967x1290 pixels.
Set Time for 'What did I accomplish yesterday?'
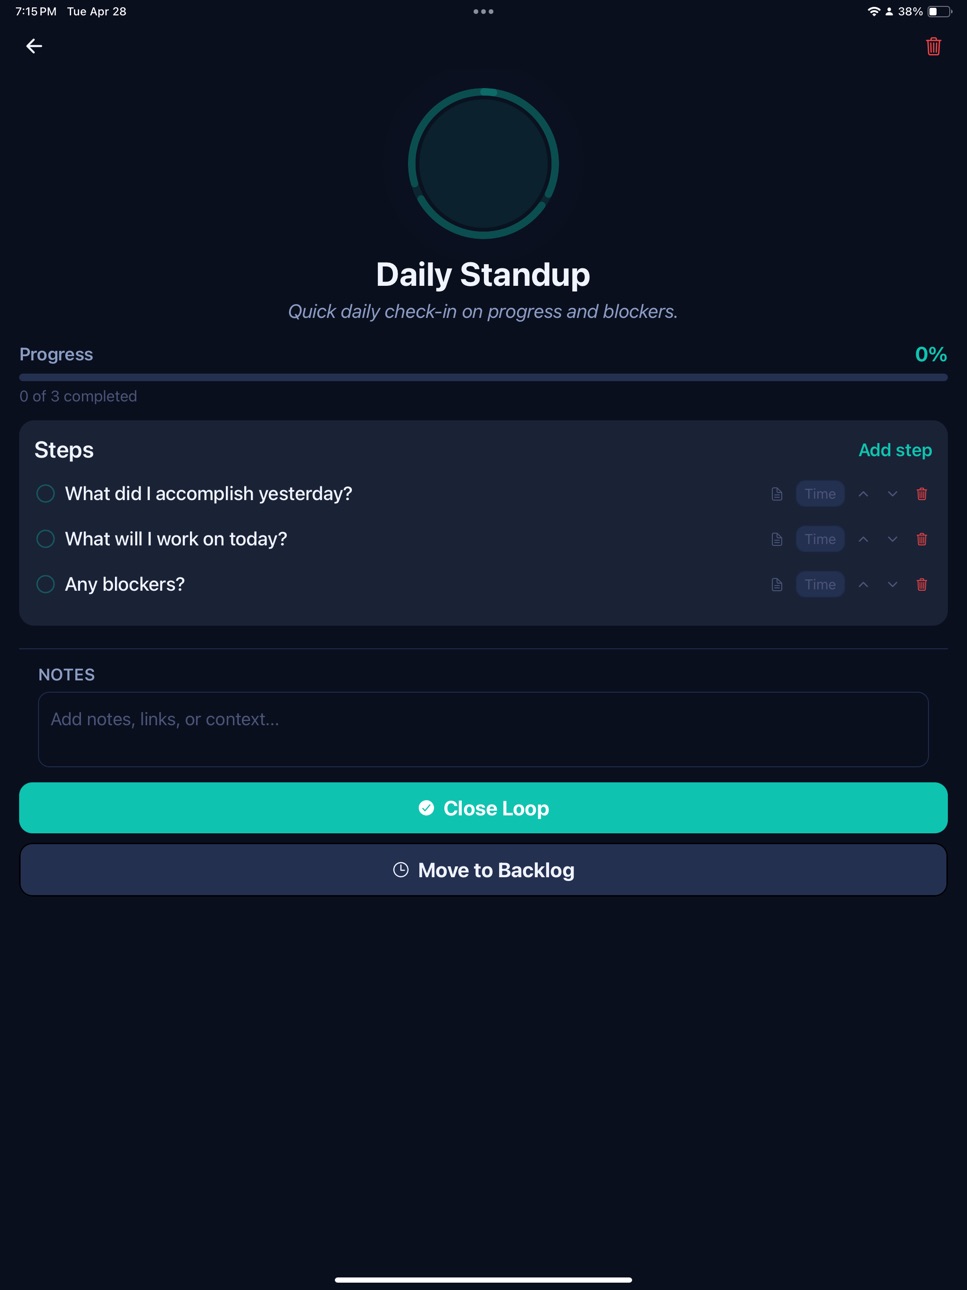[820, 494]
